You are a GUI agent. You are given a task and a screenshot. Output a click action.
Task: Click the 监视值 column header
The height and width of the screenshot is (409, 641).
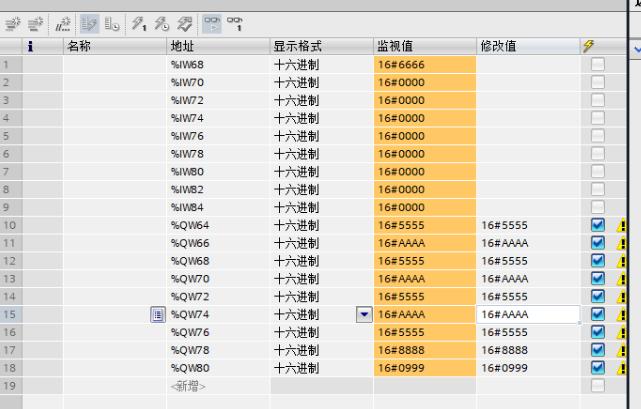(x=425, y=46)
